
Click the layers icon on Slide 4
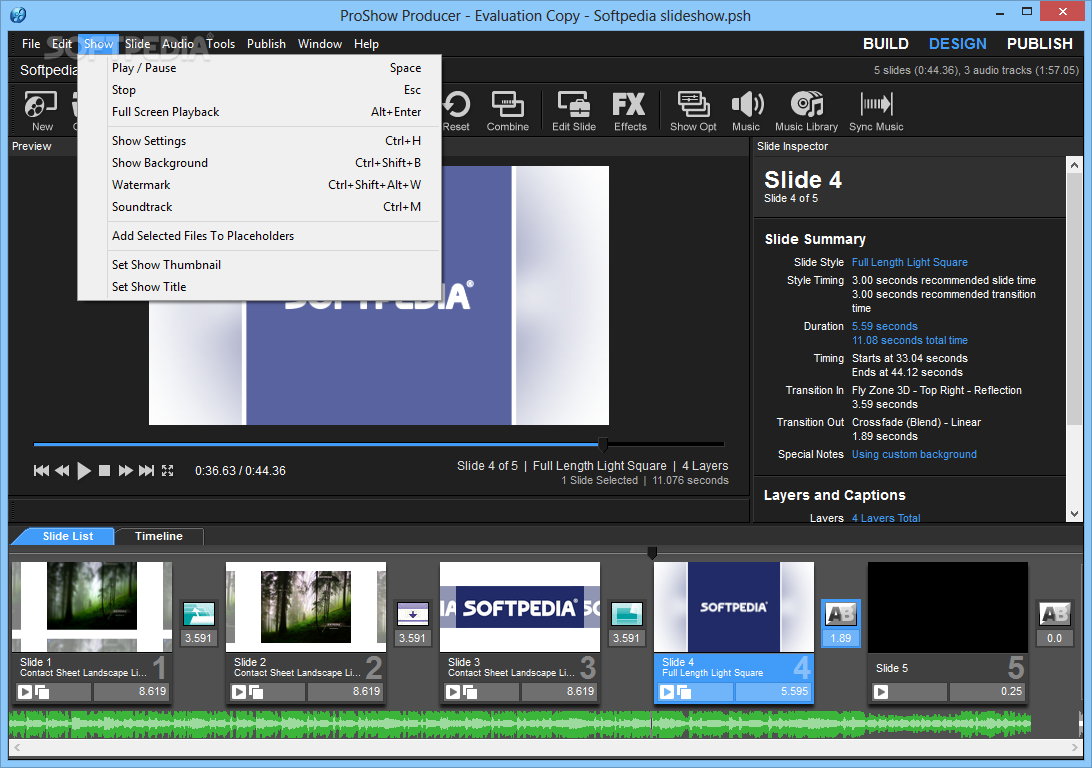684,692
